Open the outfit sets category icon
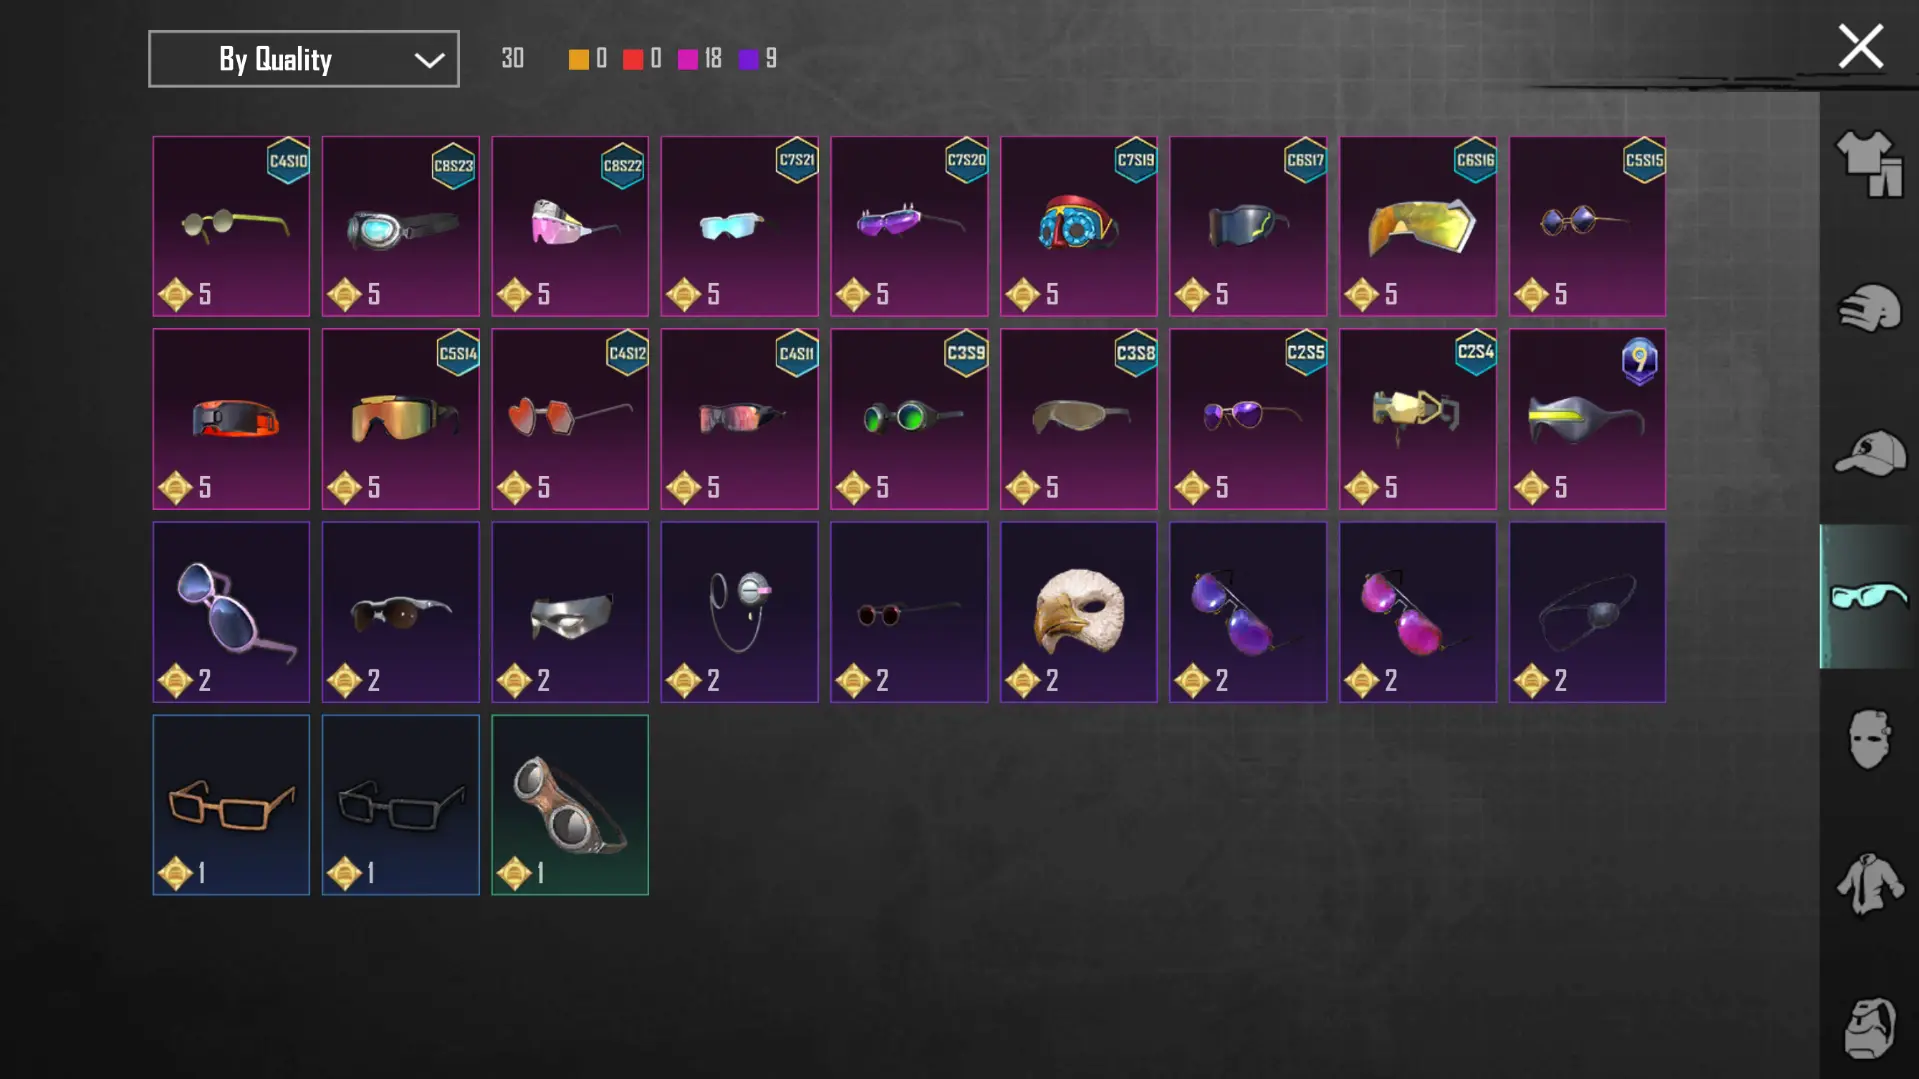This screenshot has height=1079, width=1919. (1868, 164)
